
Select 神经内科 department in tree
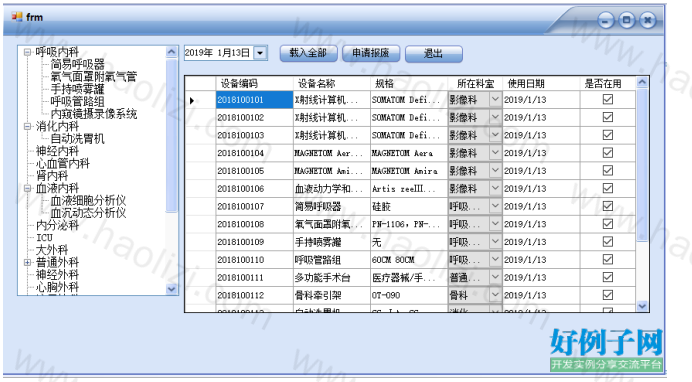(57, 151)
